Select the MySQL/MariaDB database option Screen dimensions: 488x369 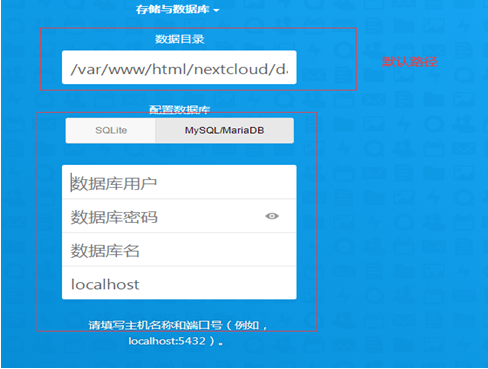(225, 130)
